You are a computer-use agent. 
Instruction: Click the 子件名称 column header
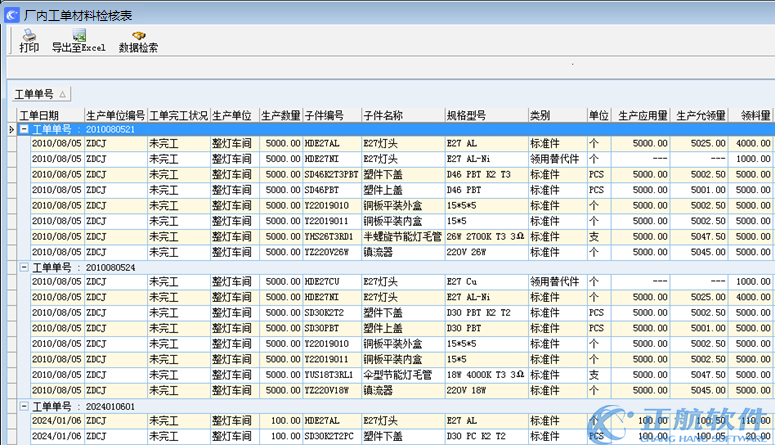click(x=403, y=116)
